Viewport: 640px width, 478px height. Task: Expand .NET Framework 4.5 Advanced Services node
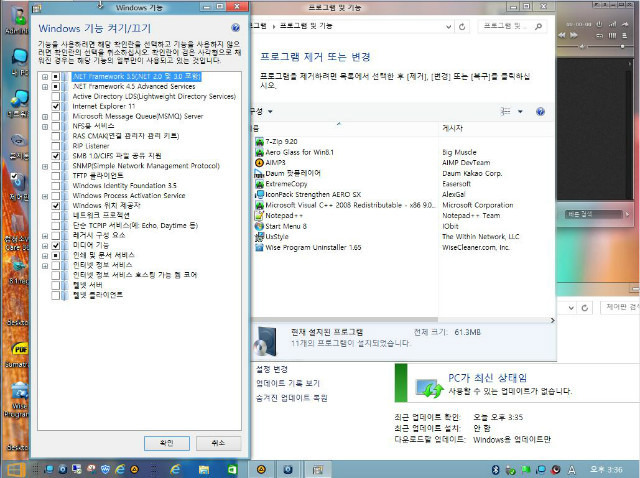click(x=45, y=87)
